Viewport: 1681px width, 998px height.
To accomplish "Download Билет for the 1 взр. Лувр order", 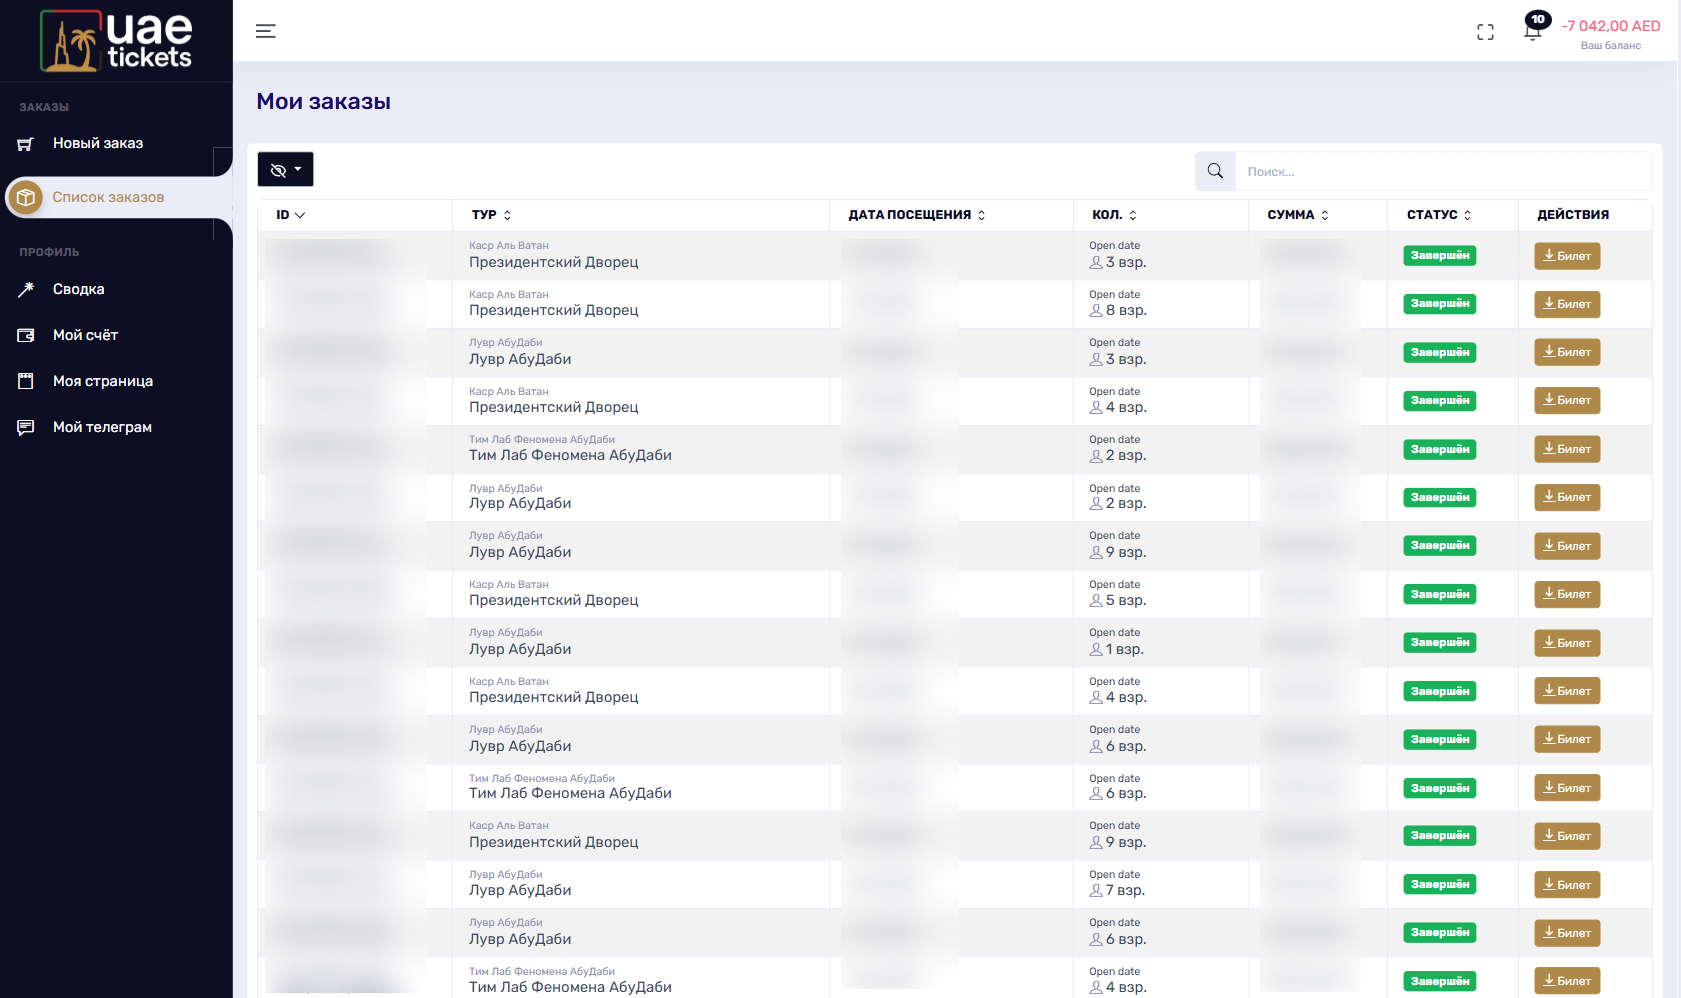I will click(x=1567, y=643).
